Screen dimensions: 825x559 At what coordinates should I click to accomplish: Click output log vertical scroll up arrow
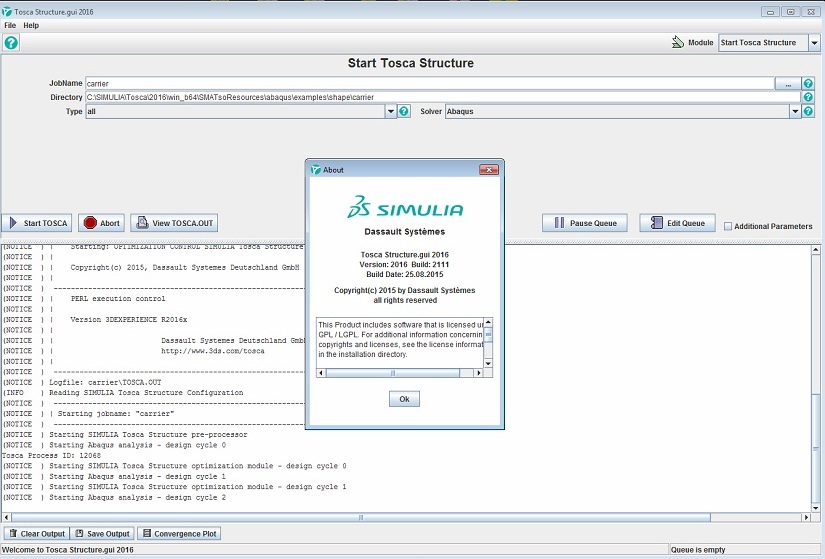tap(816, 249)
